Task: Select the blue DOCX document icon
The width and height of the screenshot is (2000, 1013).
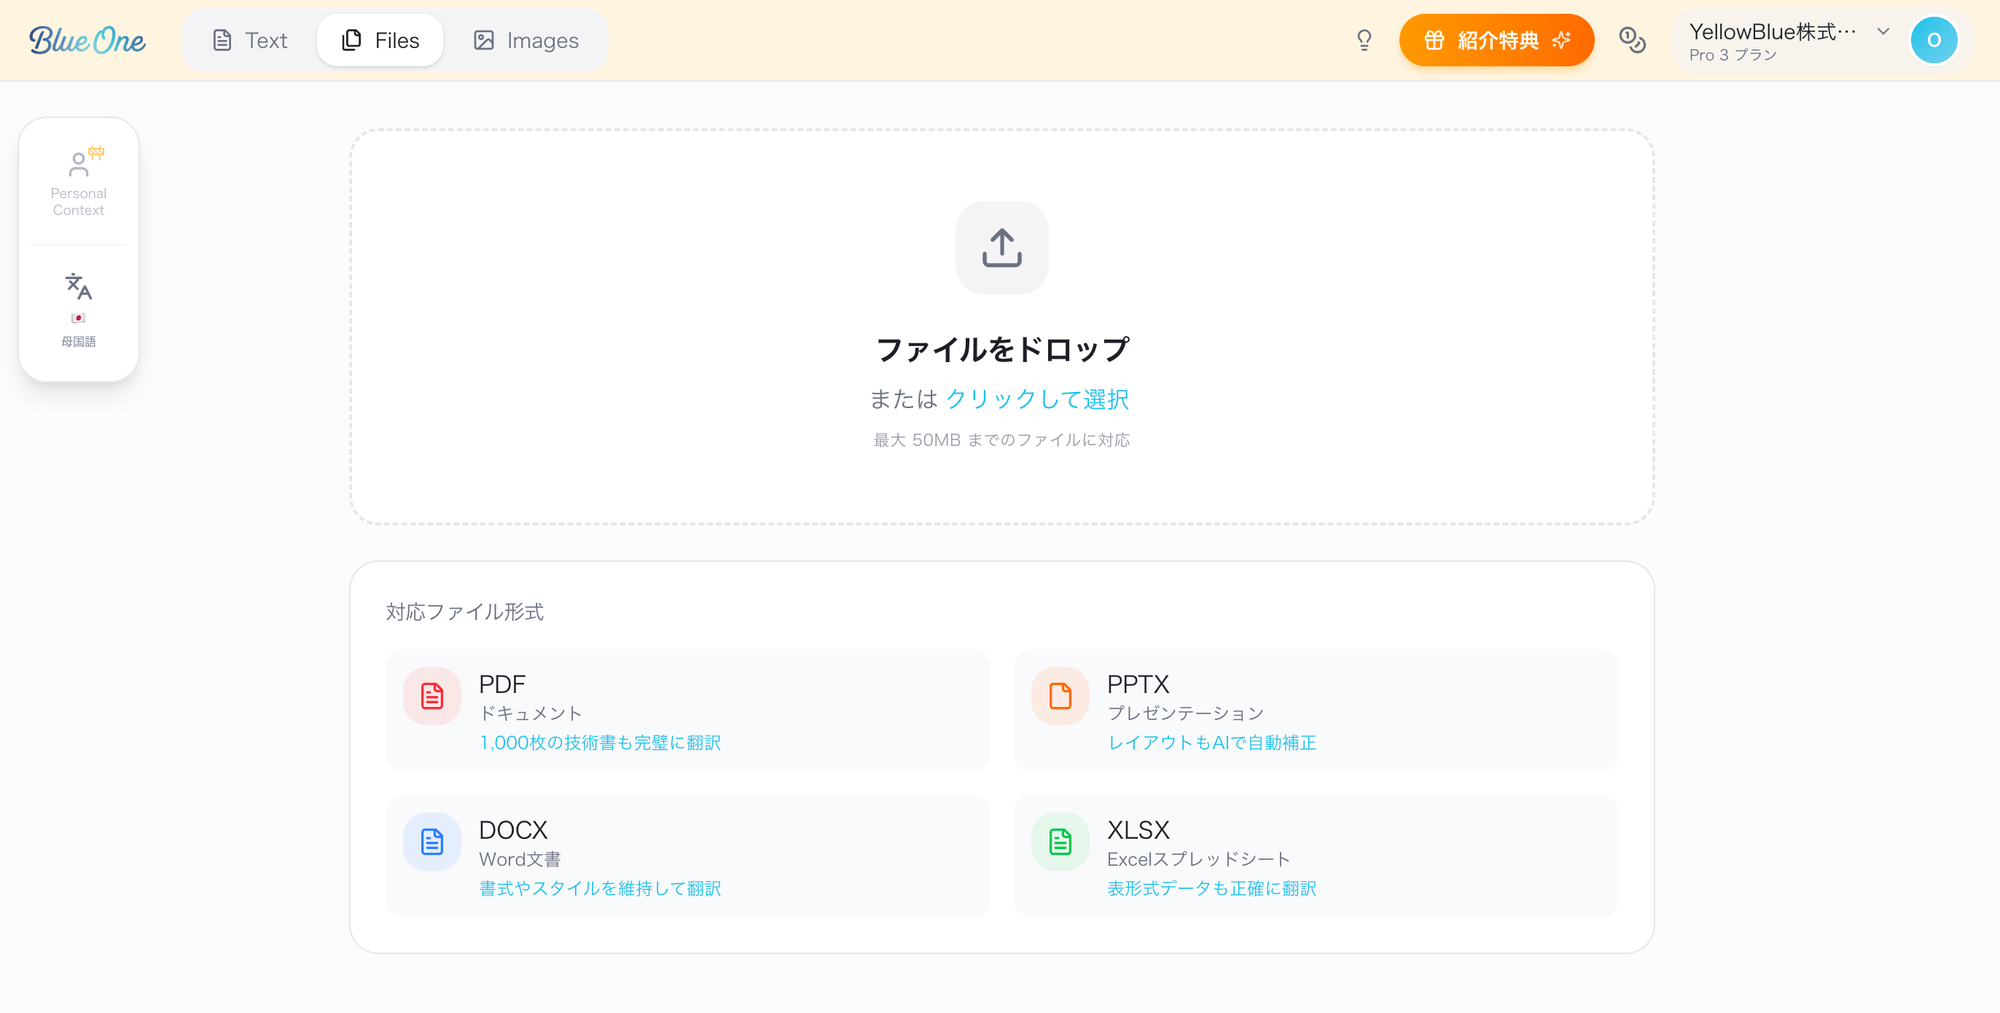Action: click(431, 841)
